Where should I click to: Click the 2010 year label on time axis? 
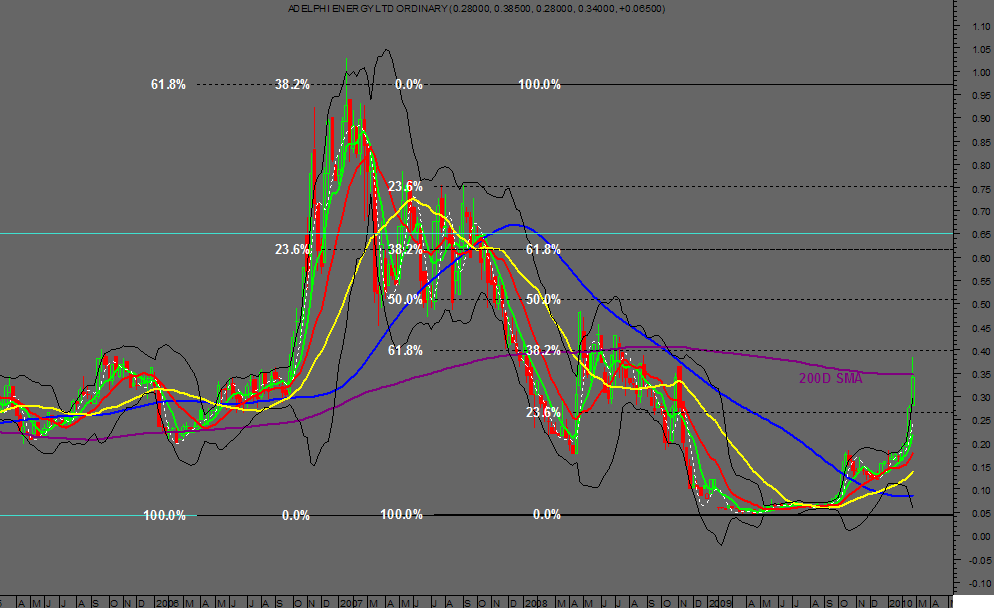[900, 602]
